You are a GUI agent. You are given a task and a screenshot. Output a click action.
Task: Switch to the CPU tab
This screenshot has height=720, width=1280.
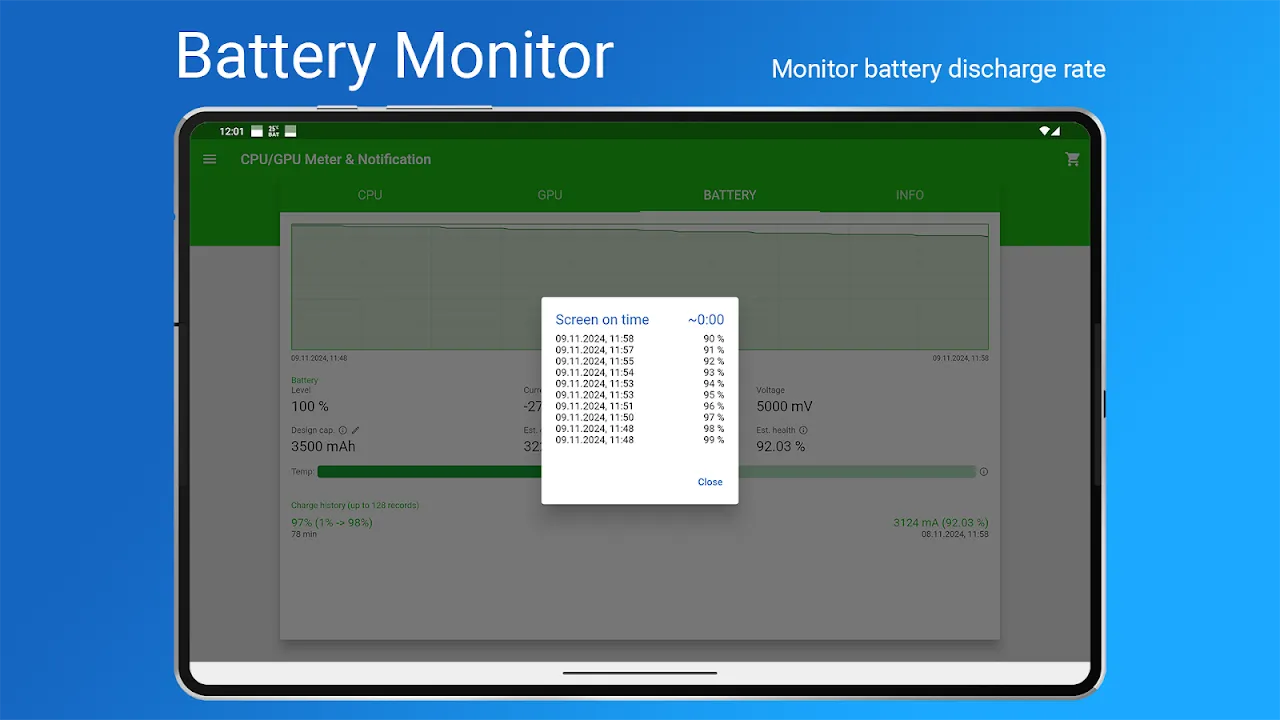coord(369,195)
